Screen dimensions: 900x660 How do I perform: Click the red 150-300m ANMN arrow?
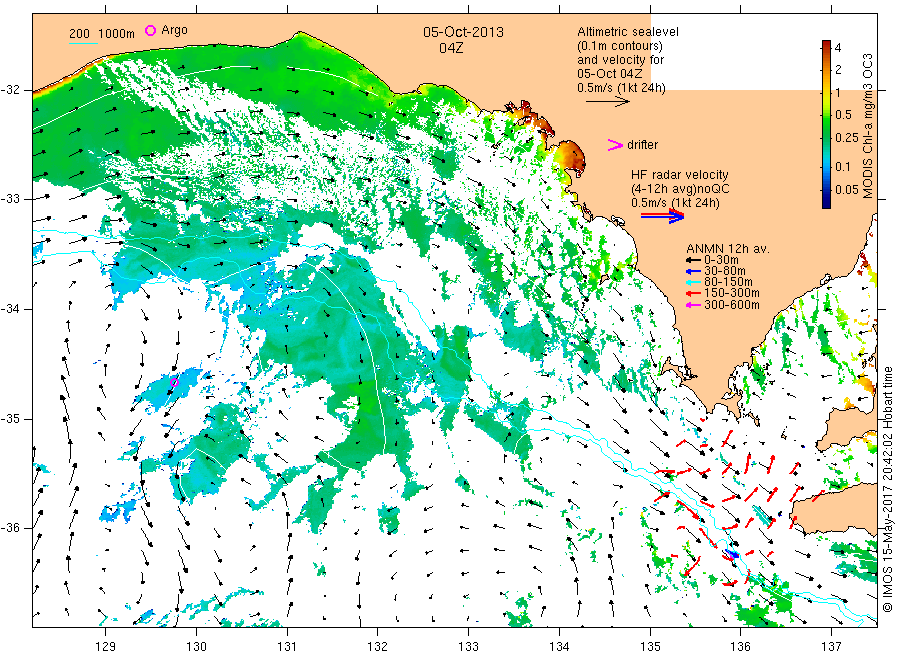click(x=693, y=293)
